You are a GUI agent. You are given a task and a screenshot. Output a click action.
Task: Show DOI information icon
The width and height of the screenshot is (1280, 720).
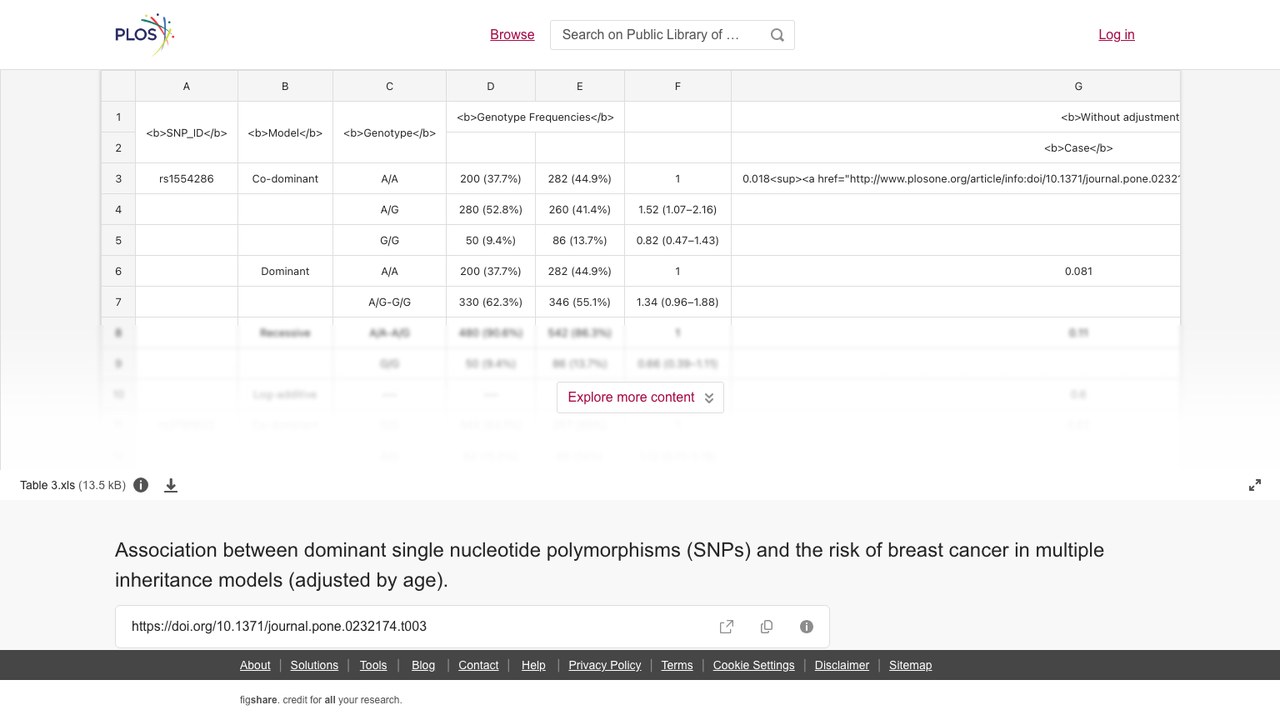(807, 627)
